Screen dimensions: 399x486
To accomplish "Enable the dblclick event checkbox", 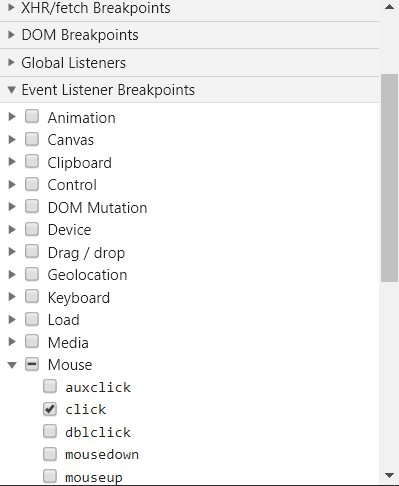I will coord(50,431).
